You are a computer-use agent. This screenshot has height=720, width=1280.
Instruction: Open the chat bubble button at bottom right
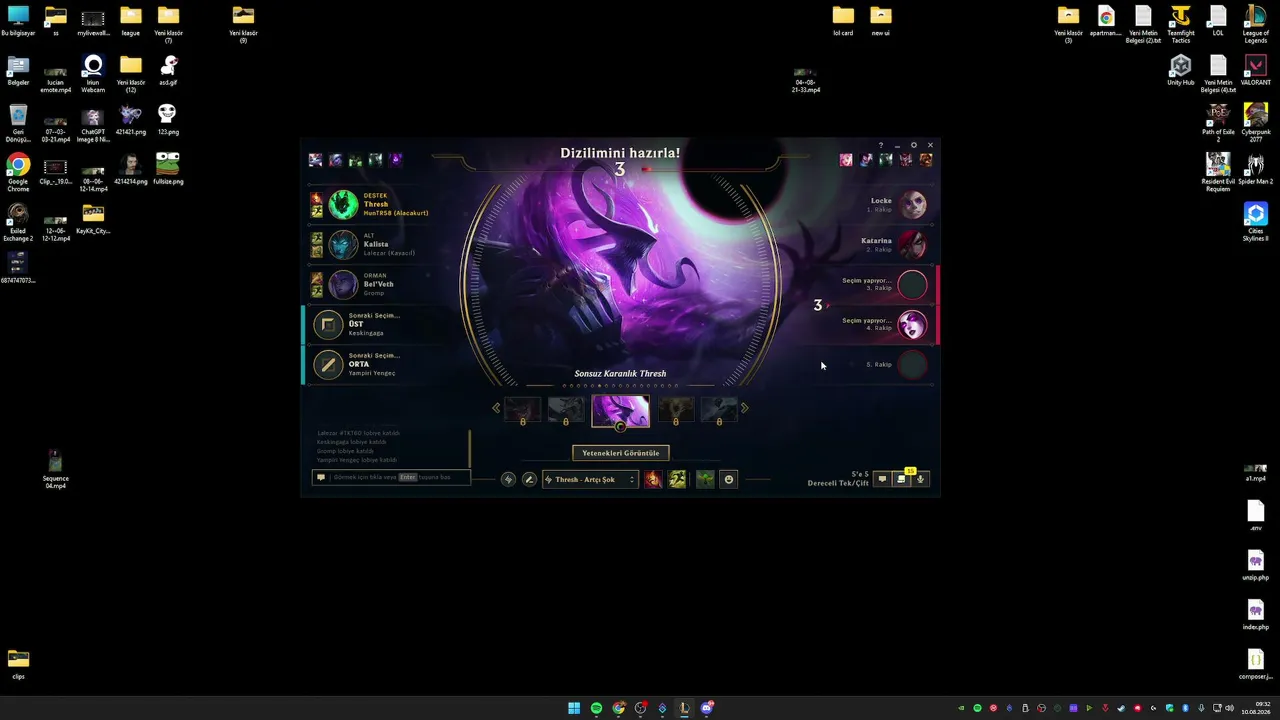pyautogui.click(x=882, y=479)
